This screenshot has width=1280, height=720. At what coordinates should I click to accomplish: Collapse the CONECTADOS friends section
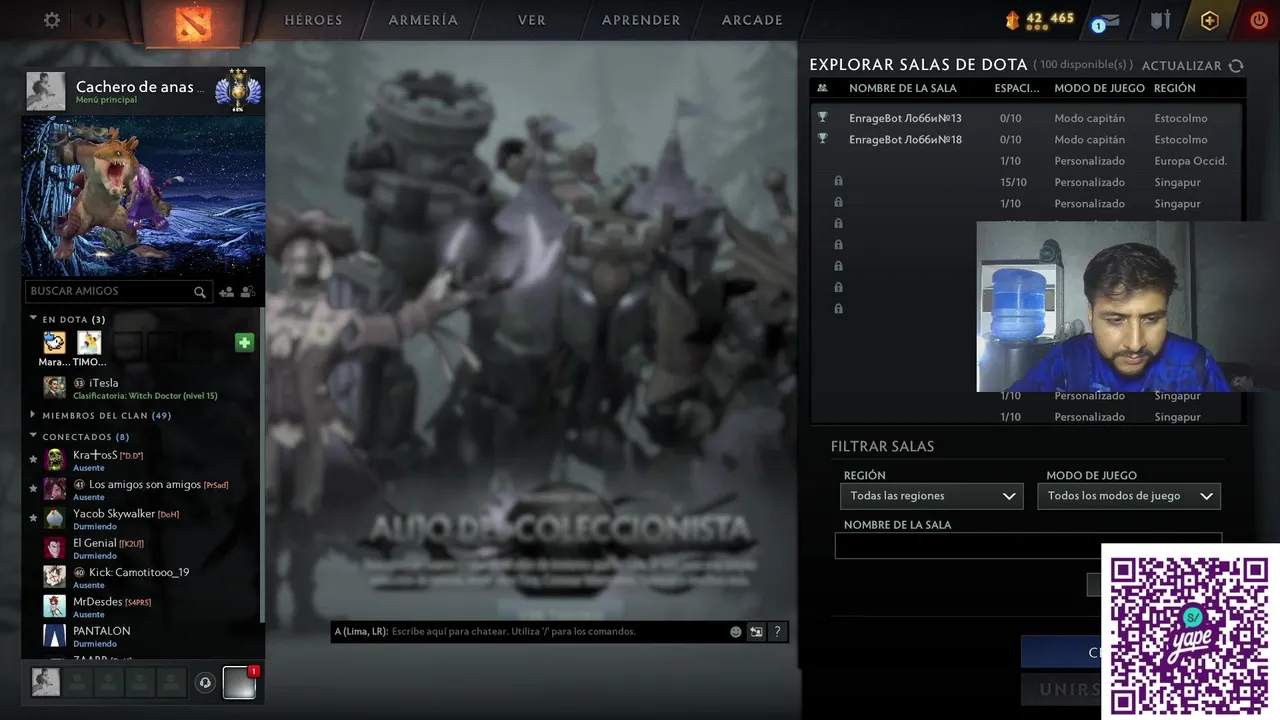pos(33,436)
